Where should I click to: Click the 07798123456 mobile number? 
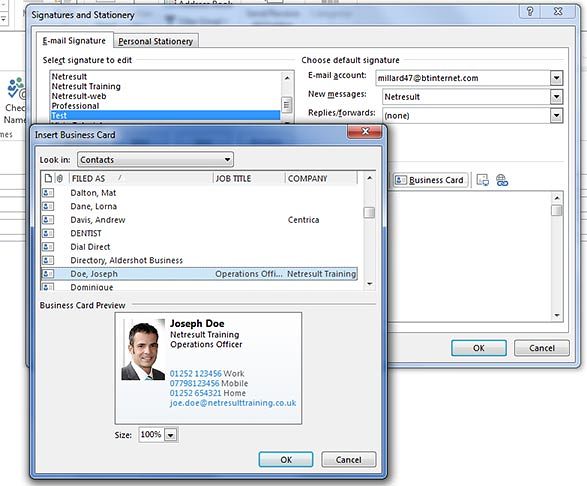(195, 383)
